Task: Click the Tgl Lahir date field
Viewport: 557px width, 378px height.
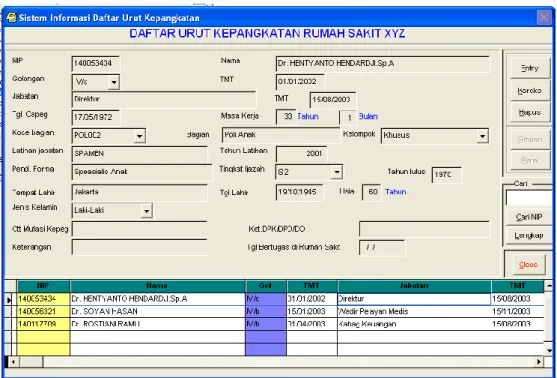Action: 299,192
